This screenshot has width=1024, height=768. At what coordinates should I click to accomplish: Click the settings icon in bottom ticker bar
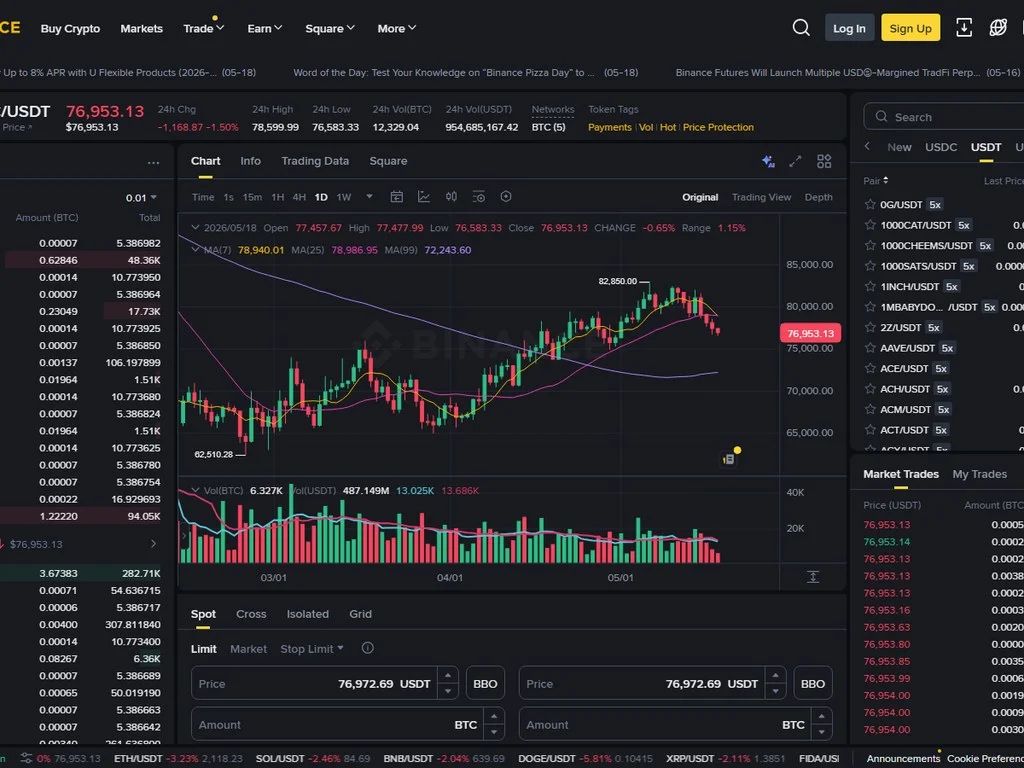pos(26,758)
